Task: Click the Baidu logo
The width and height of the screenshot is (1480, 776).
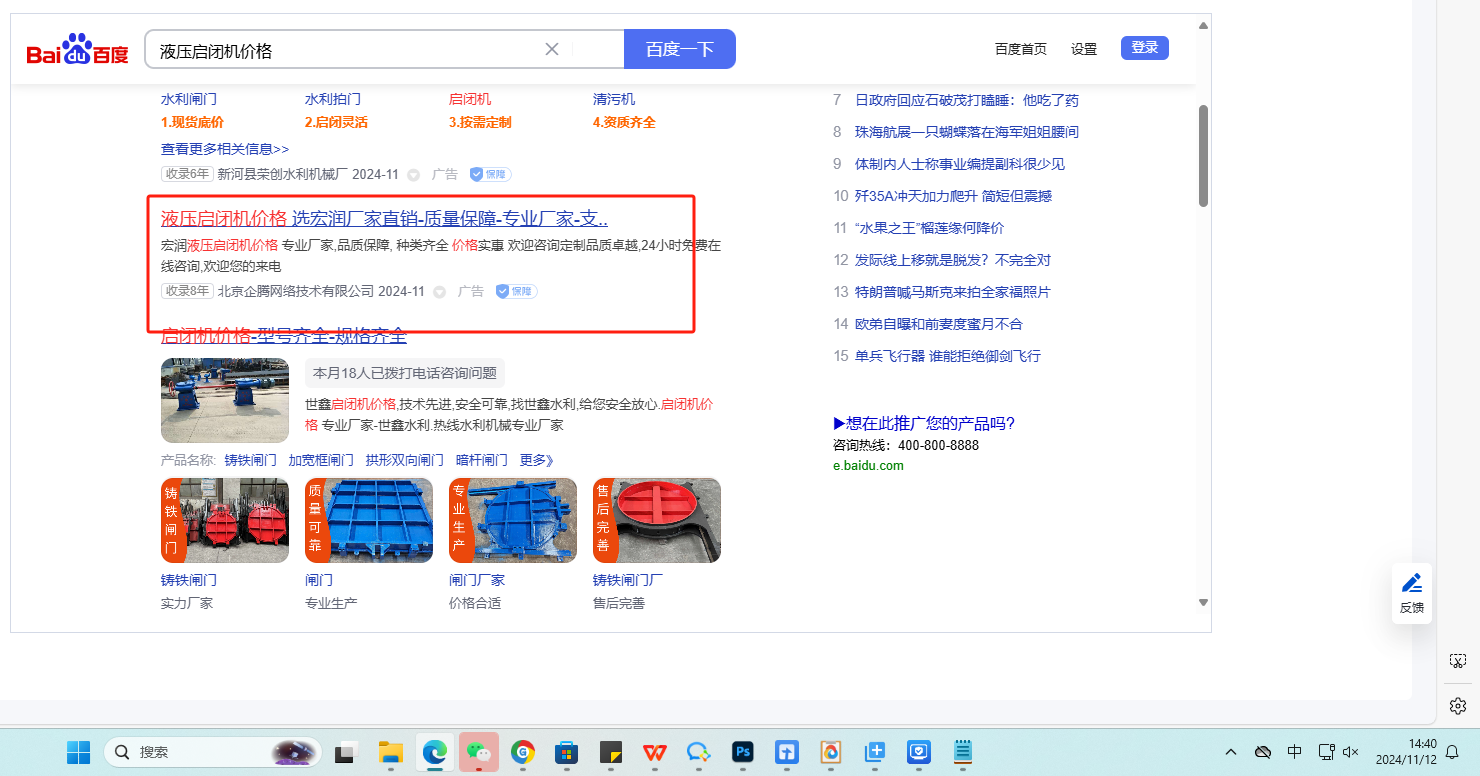Action: point(78,49)
